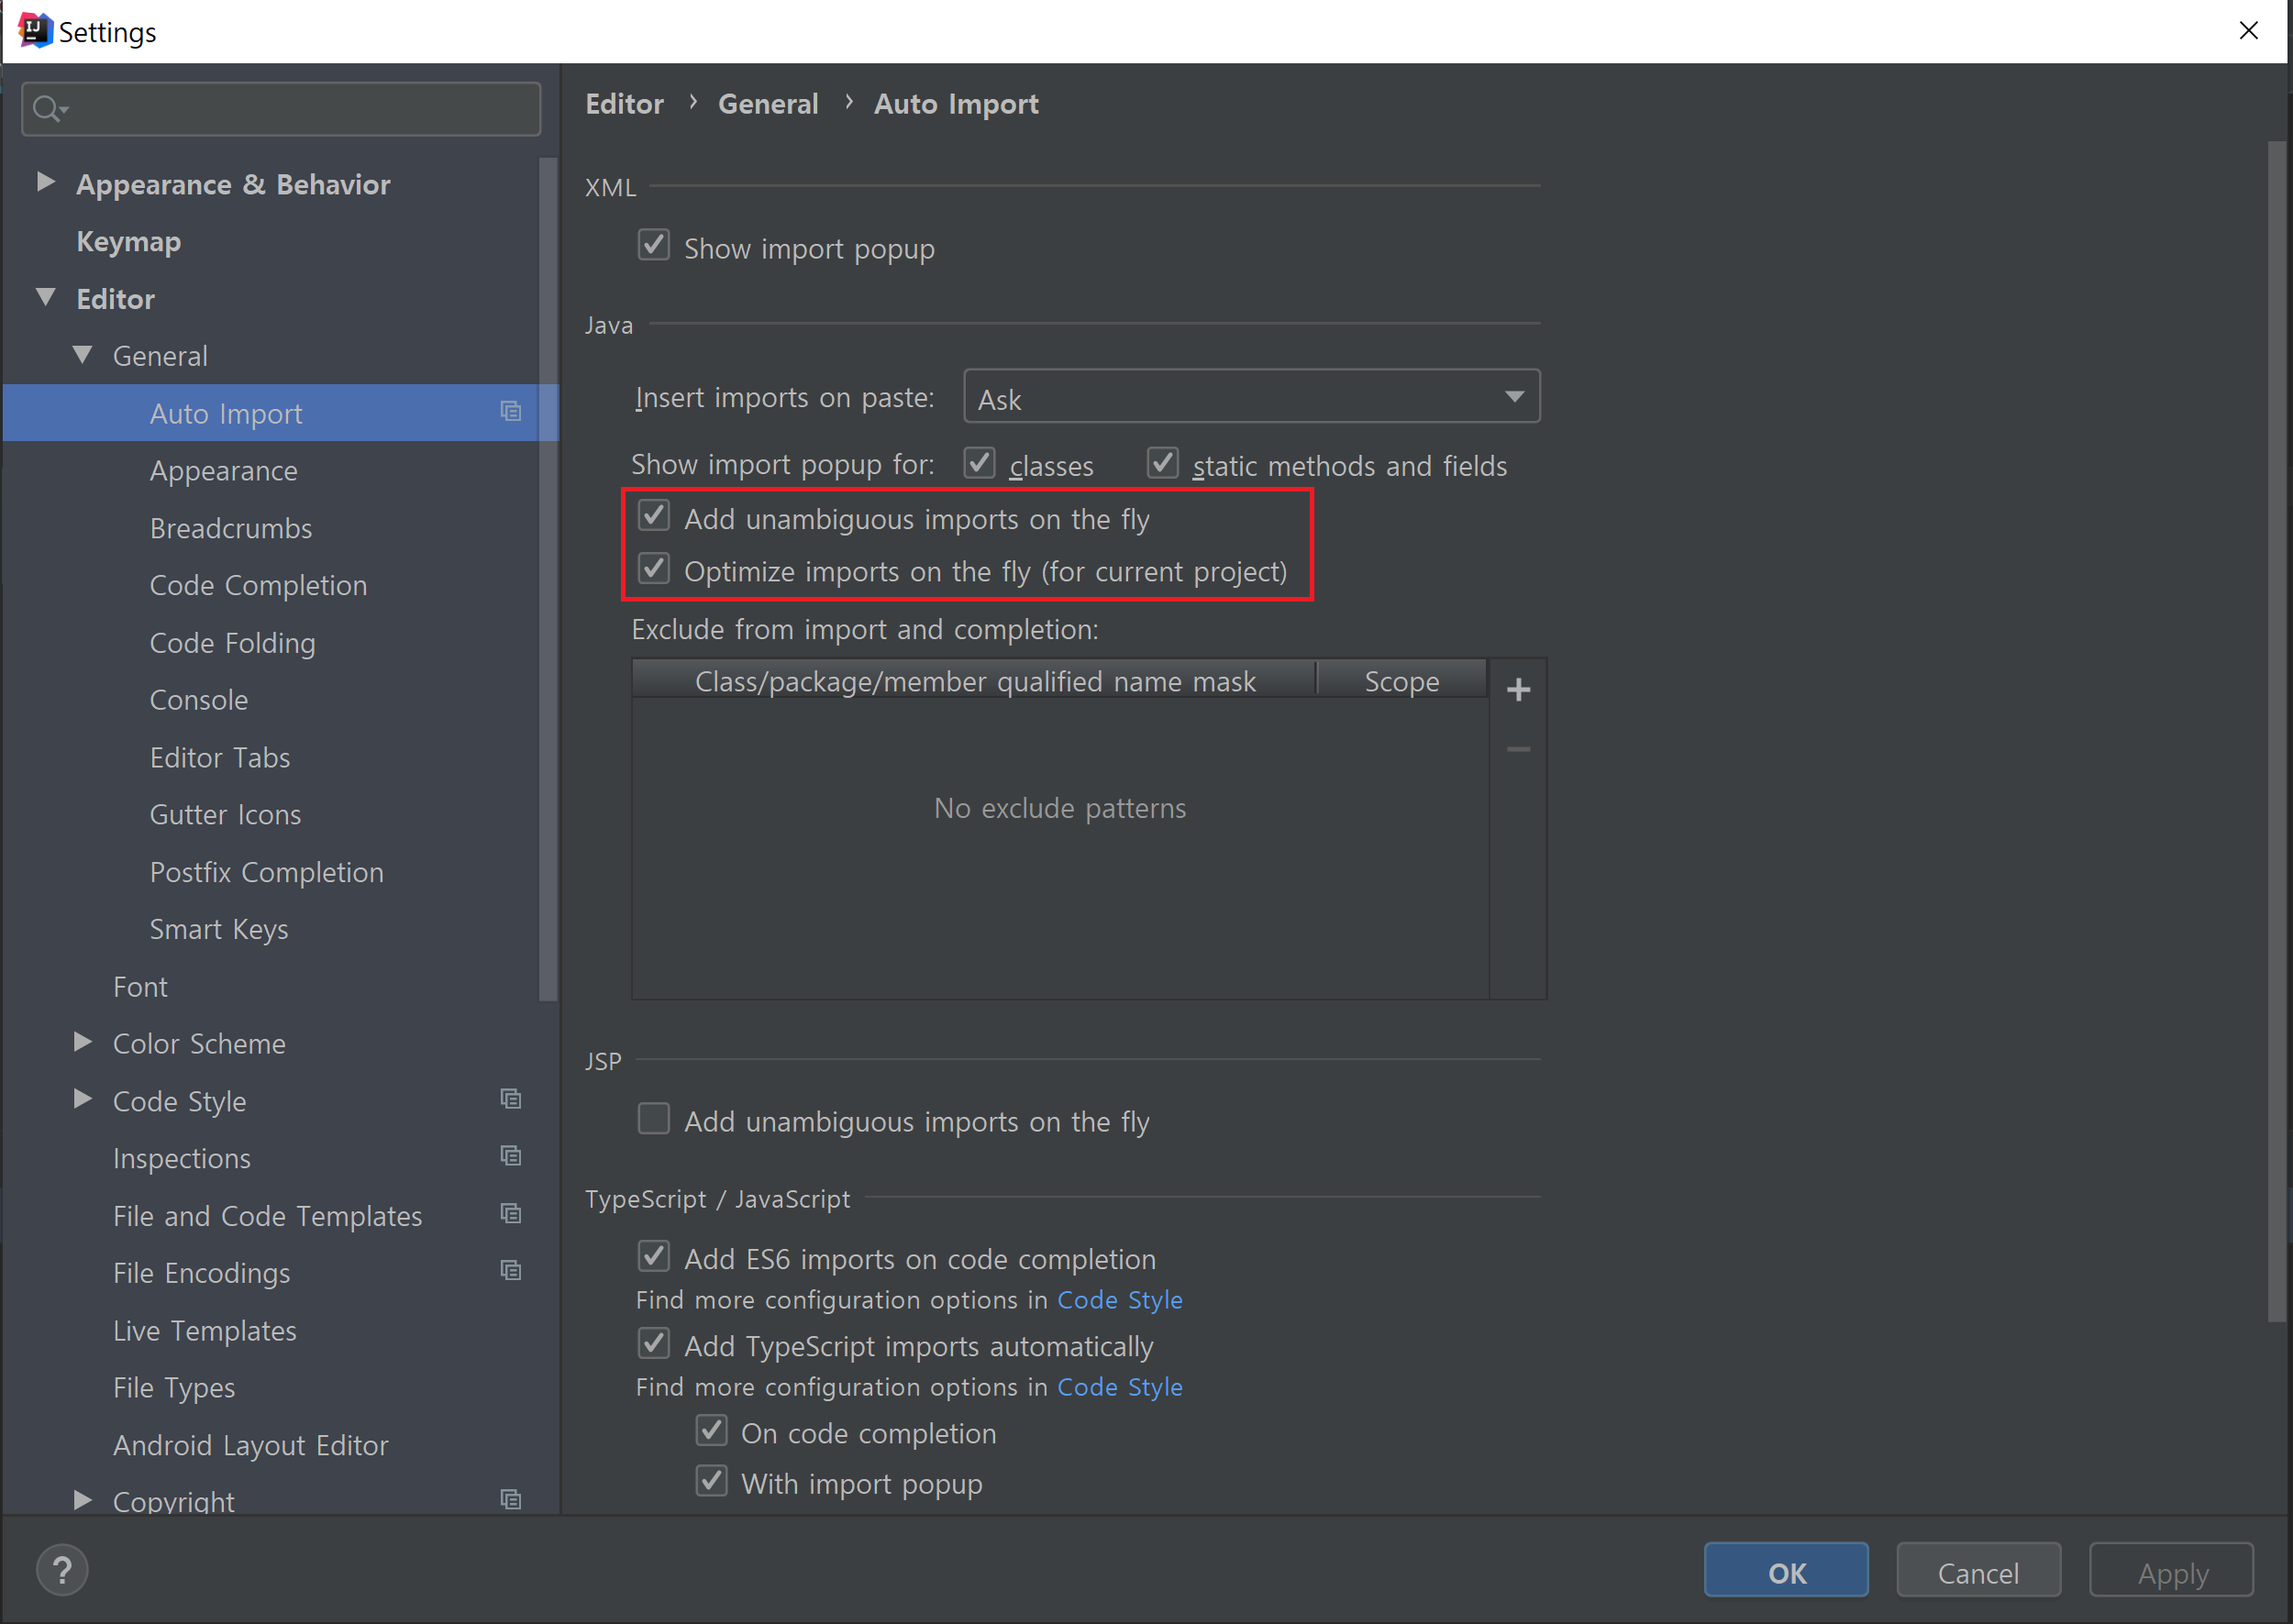Disable Optimize imports on the fly checkbox
2293x1624 pixels.
654,569
